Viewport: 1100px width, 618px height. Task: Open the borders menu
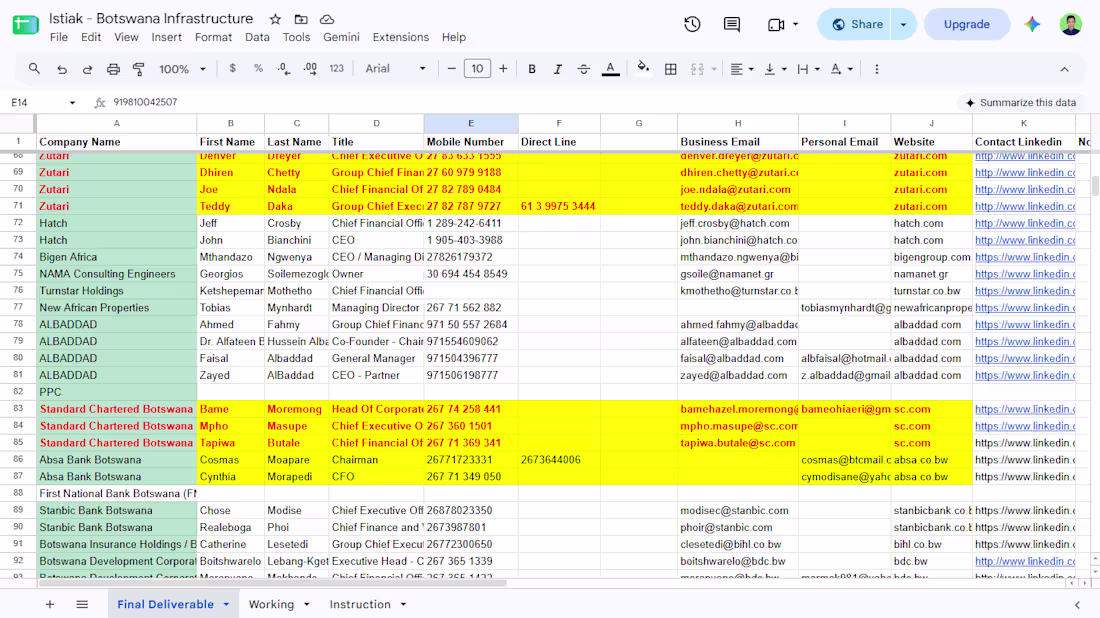point(671,69)
